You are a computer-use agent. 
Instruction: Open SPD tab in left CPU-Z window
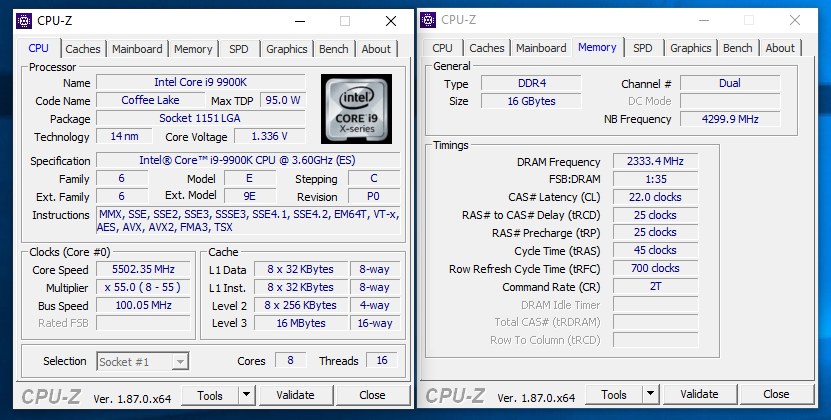238,49
